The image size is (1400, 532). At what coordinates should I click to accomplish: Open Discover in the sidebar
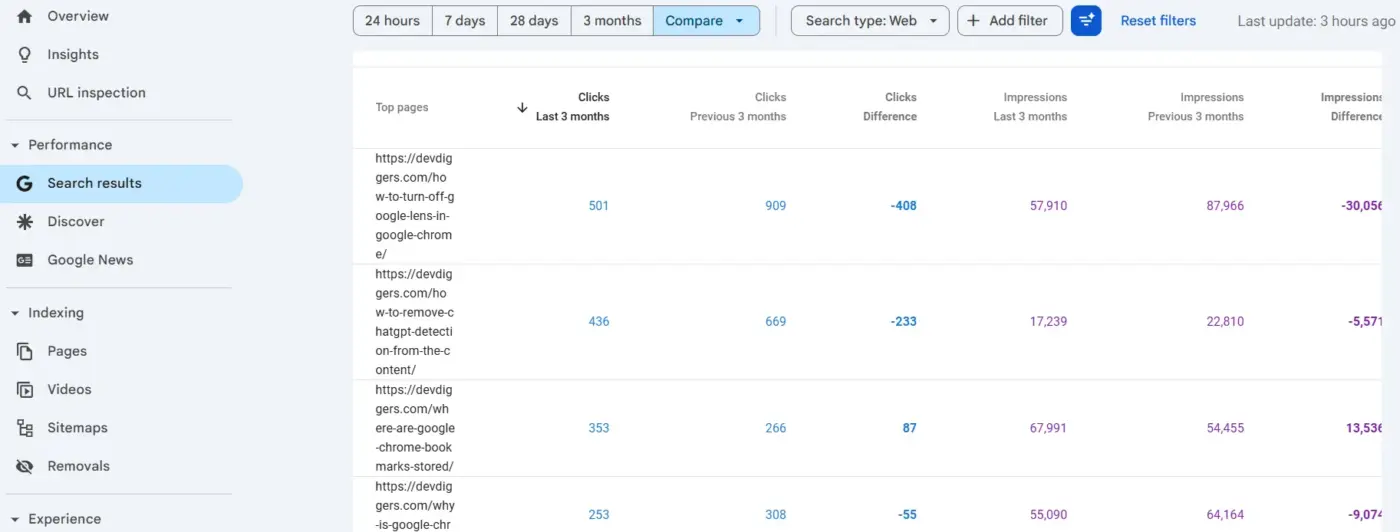click(x=76, y=222)
